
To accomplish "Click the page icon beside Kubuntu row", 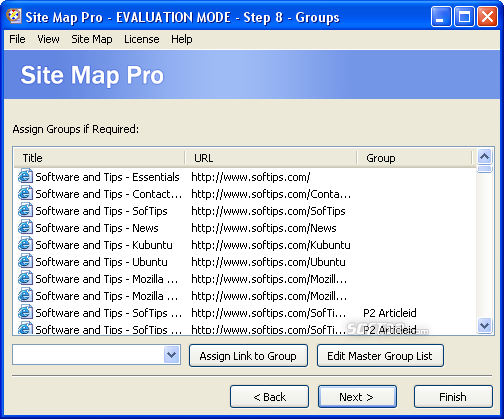I will coord(25,244).
